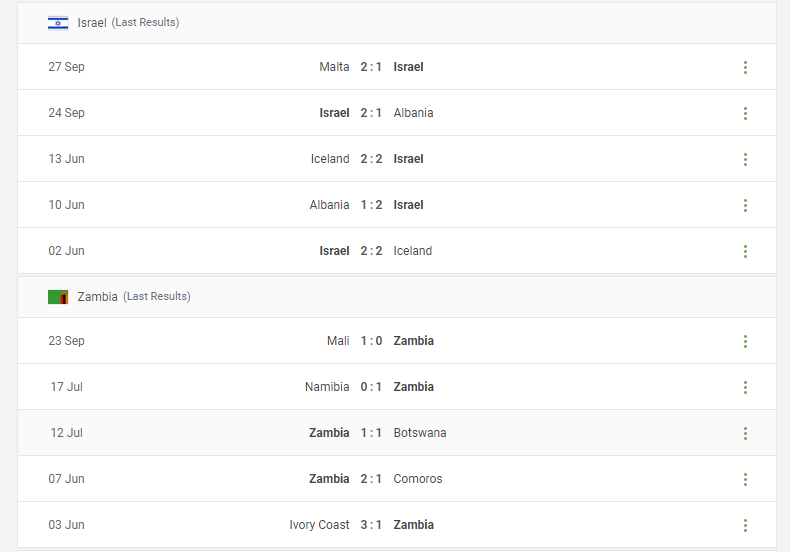This screenshot has height=552, width=790.
Task: Open three-dot menu for Namibia vs Zambia match
Action: pos(745,387)
